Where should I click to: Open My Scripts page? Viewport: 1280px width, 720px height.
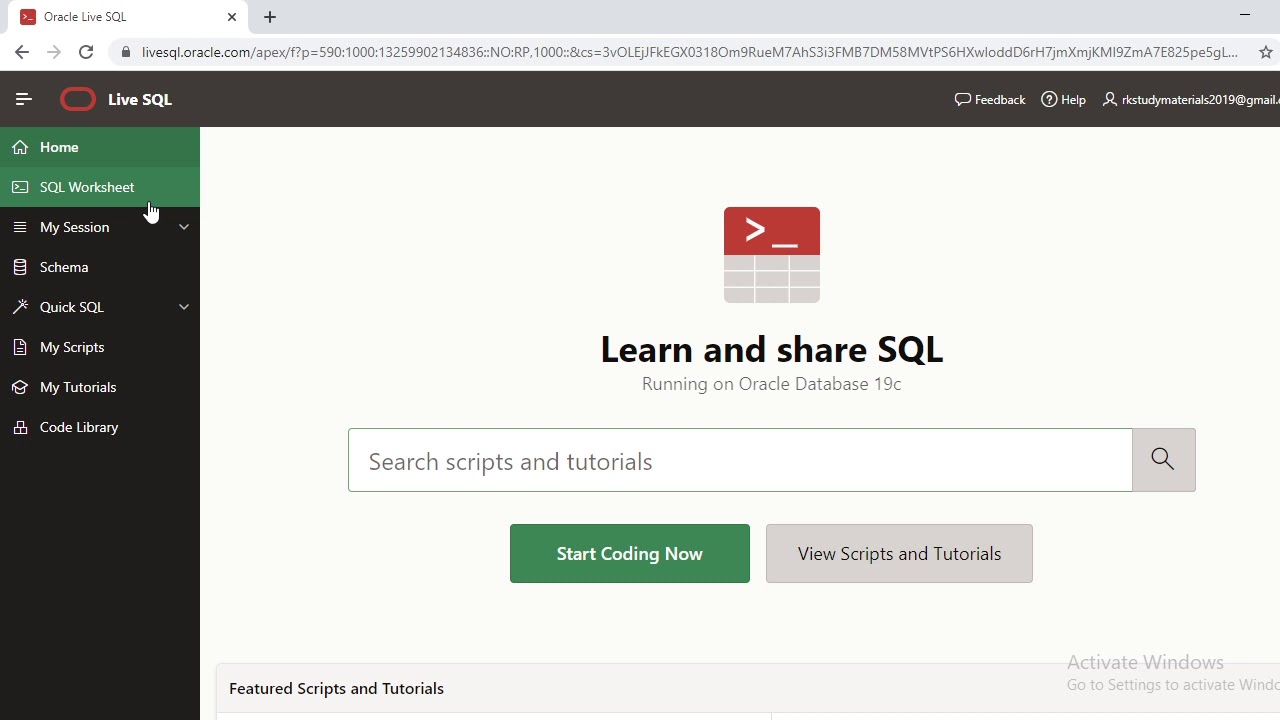click(x=100, y=347)
